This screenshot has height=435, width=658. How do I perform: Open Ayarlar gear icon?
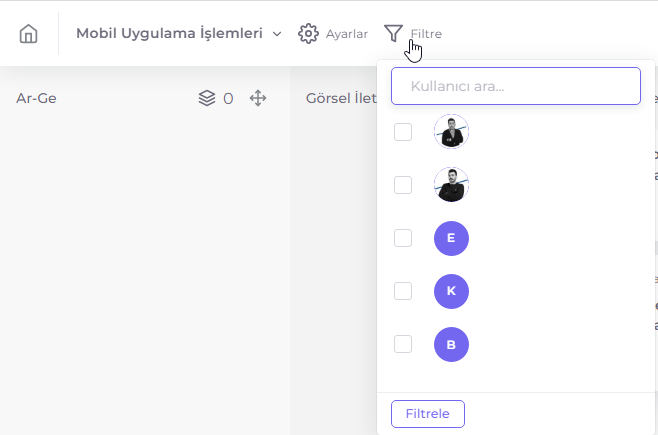[308, 34]
